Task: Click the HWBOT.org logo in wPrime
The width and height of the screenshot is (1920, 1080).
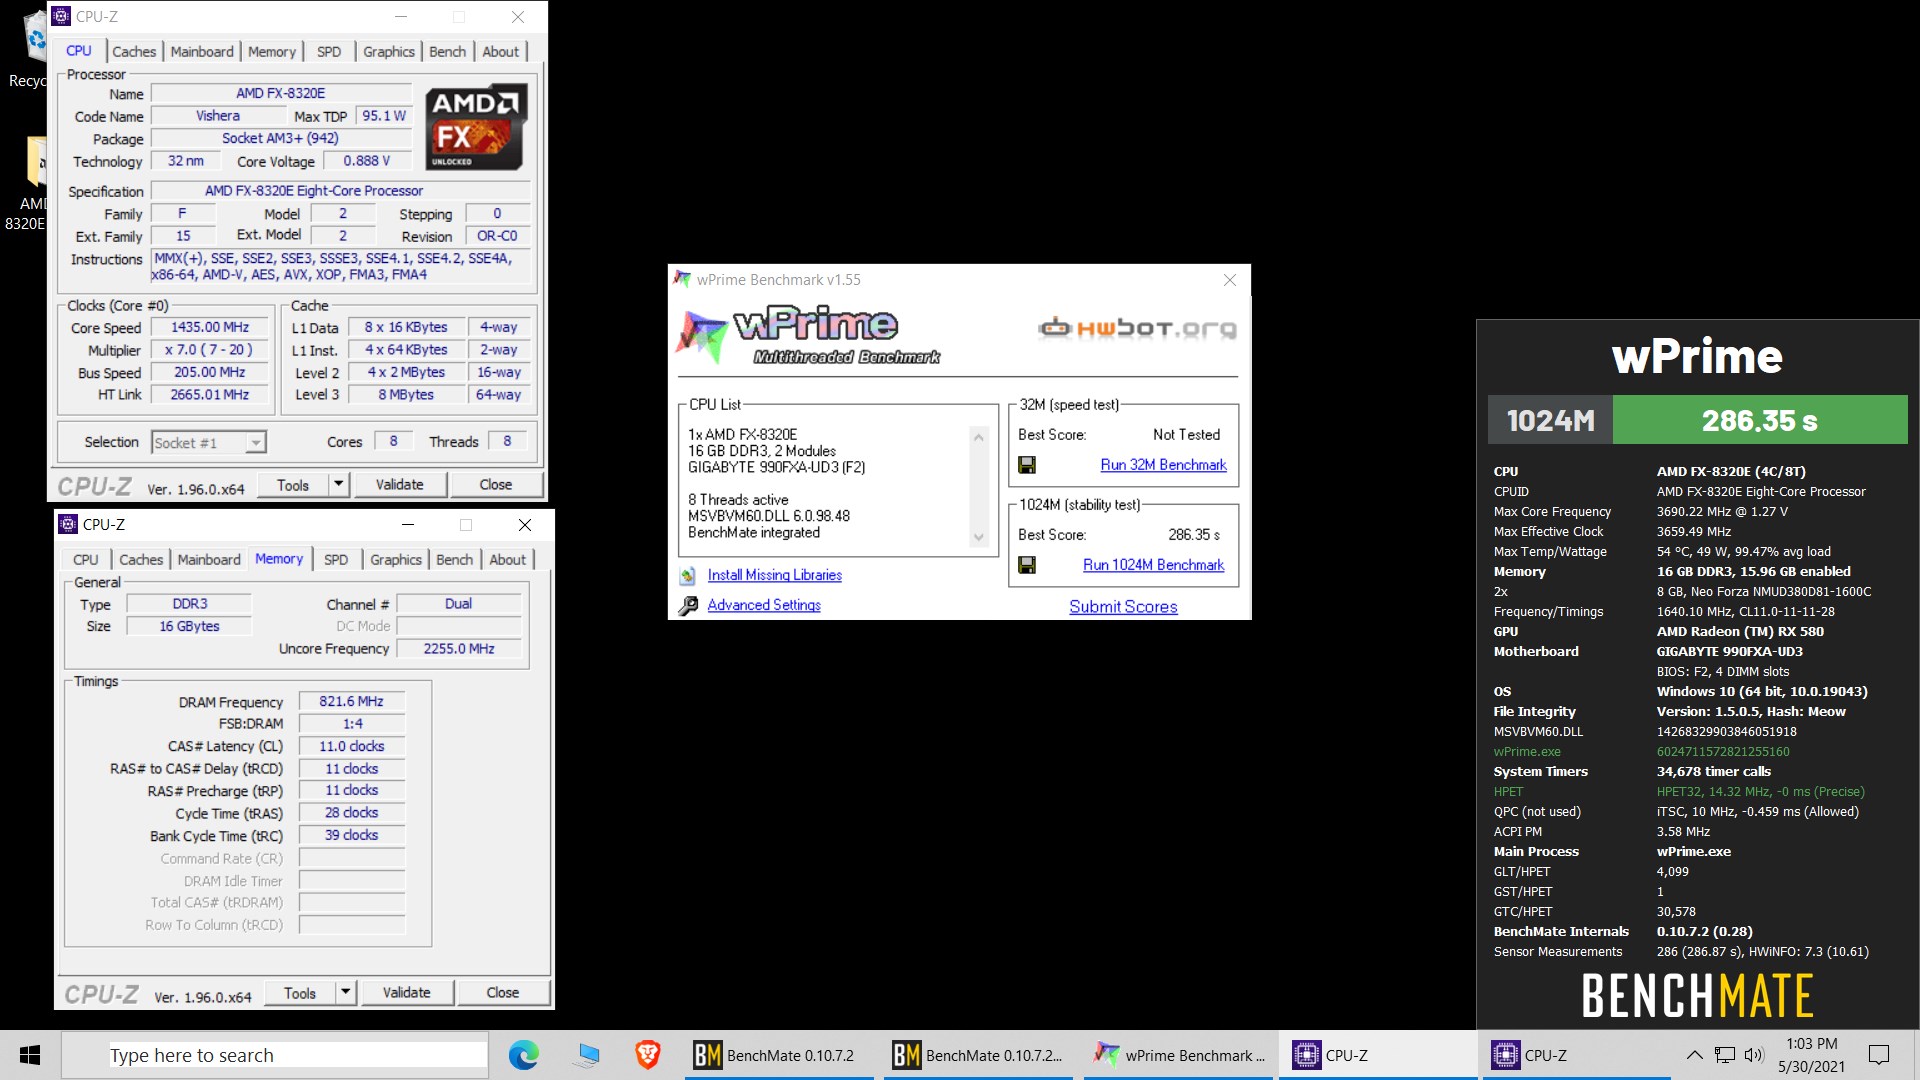Action: 1137,328
